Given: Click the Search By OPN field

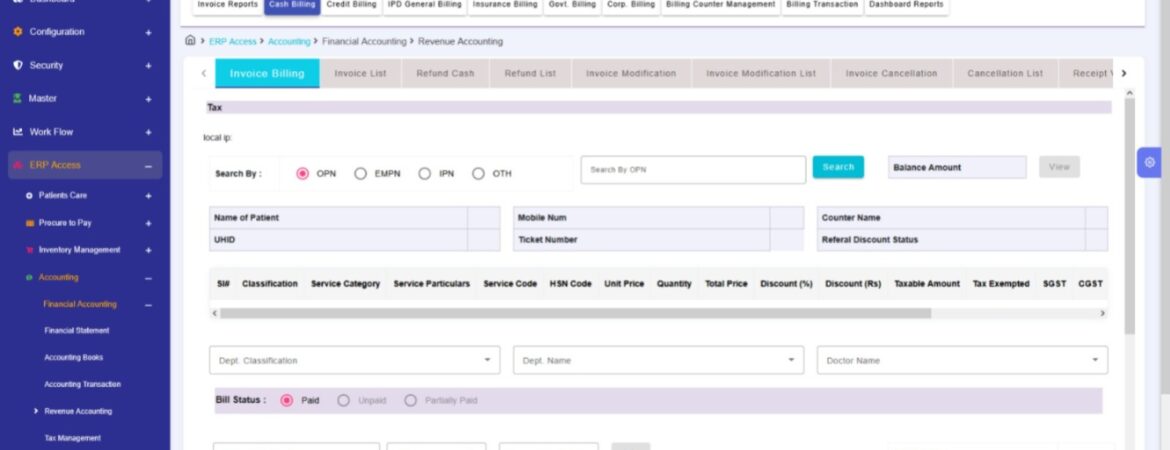Looking at the screenshot, I should [x=693, y=170].
